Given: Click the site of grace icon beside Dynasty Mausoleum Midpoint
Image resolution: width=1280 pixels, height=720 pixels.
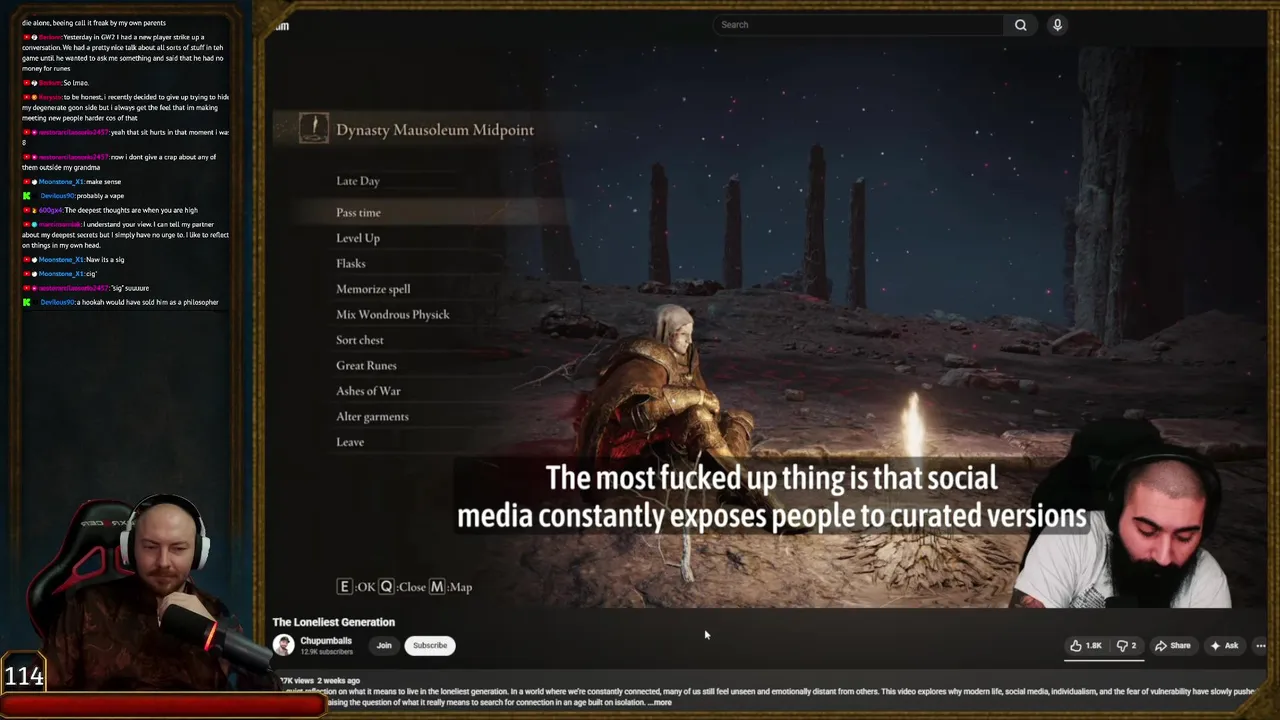Looking at the screenshot, I should (313, 128).
